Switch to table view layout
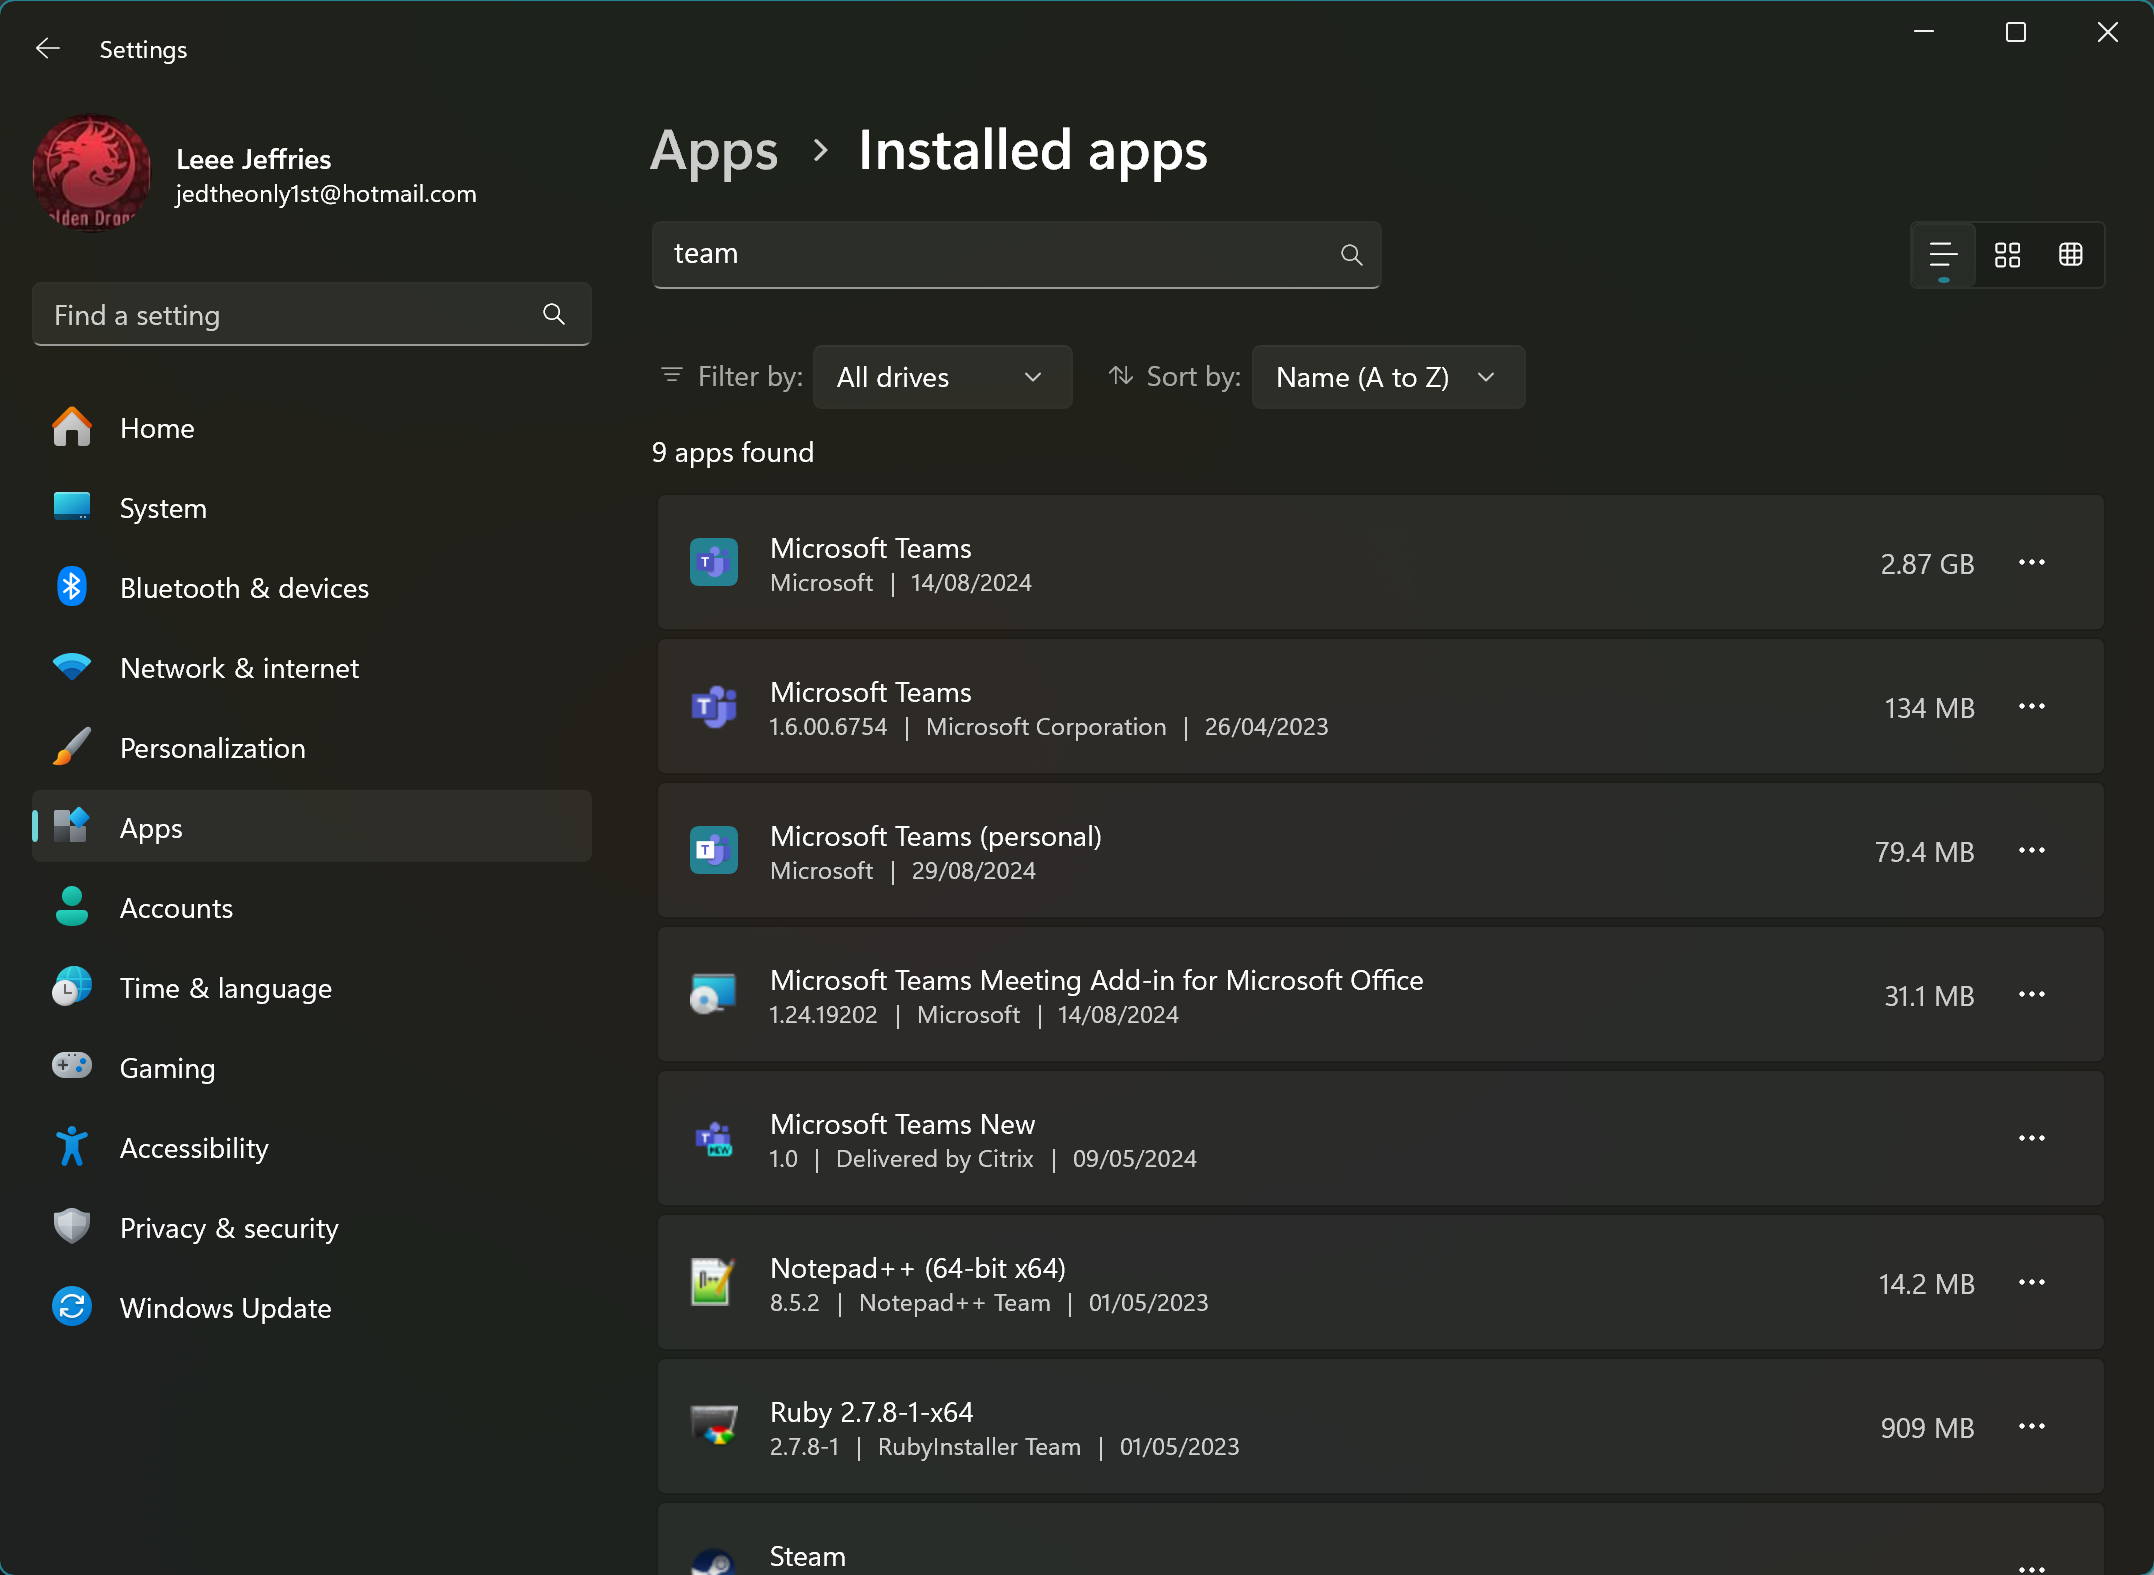2154x1575 pixels. coord(2070,255)
